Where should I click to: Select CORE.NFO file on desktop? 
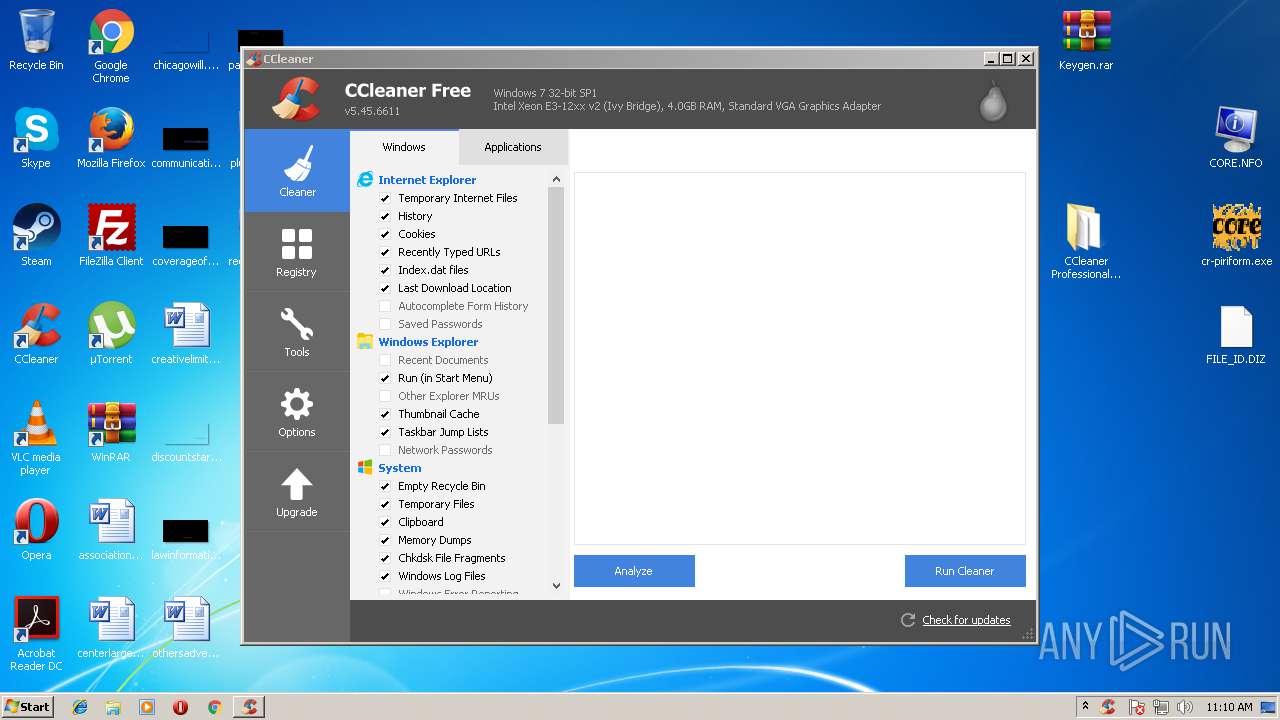tap(1236, 138)
